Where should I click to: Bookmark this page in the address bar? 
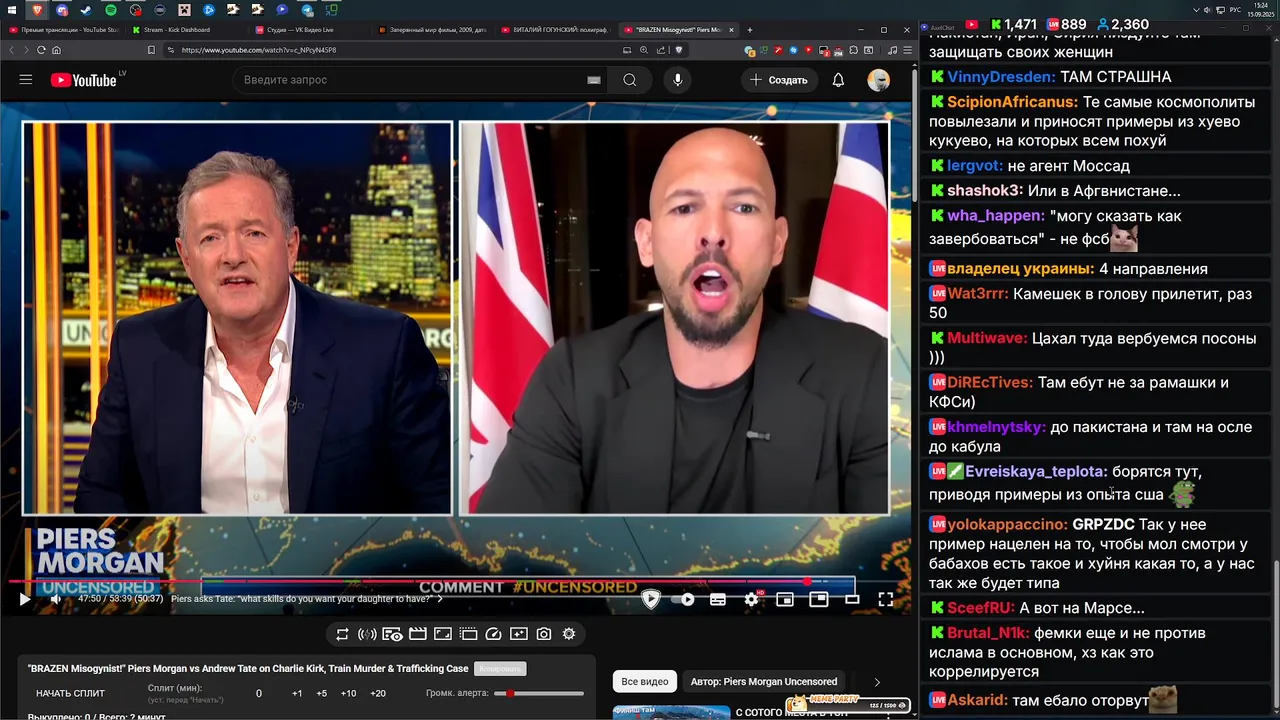(x=151, y=50)
